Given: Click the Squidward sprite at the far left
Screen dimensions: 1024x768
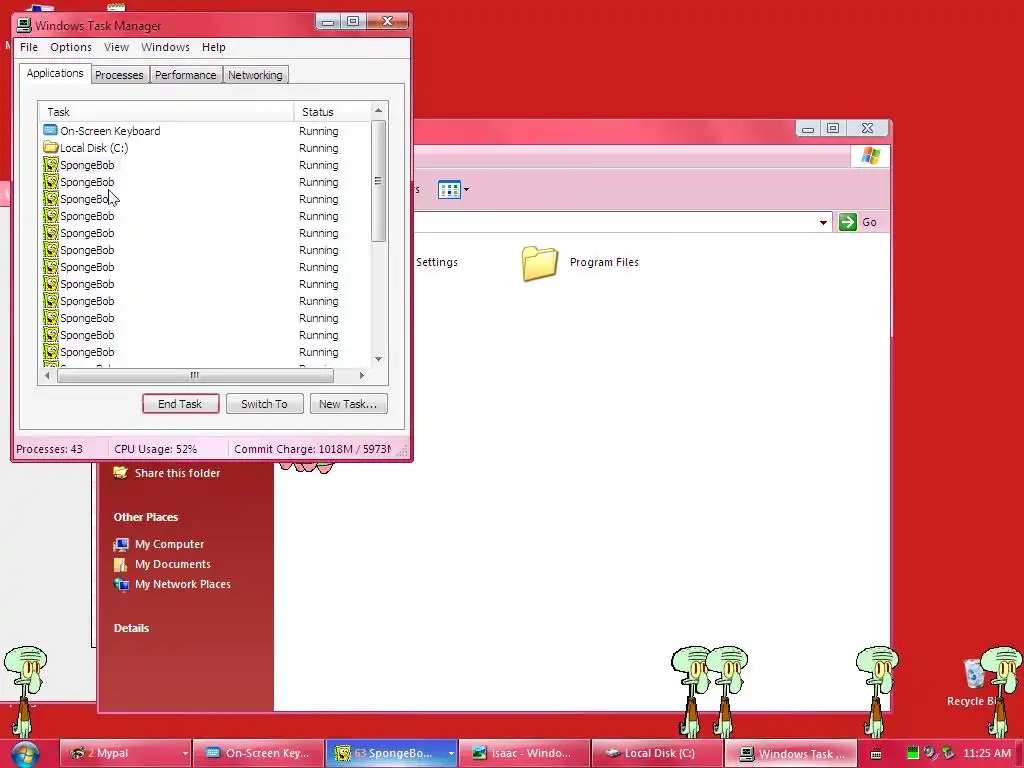Looking at the screenshot, I should (25, 692).
